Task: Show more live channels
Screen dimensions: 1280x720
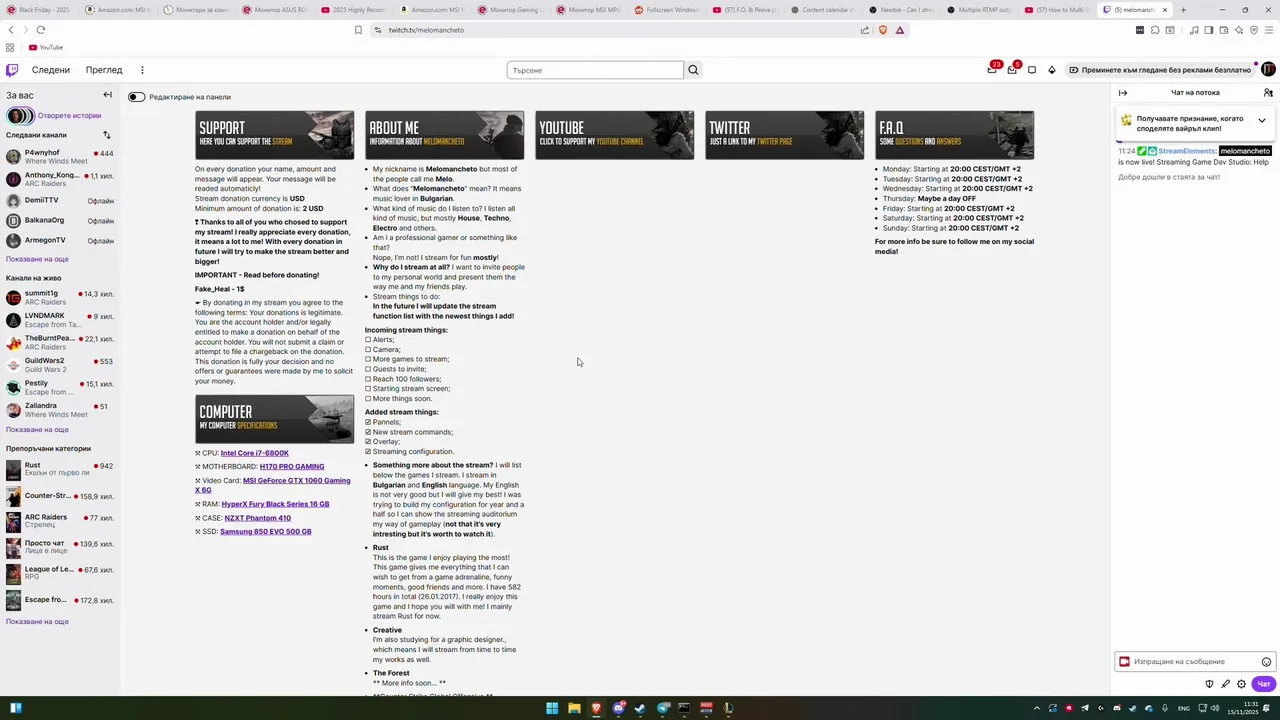Action: 37,430
